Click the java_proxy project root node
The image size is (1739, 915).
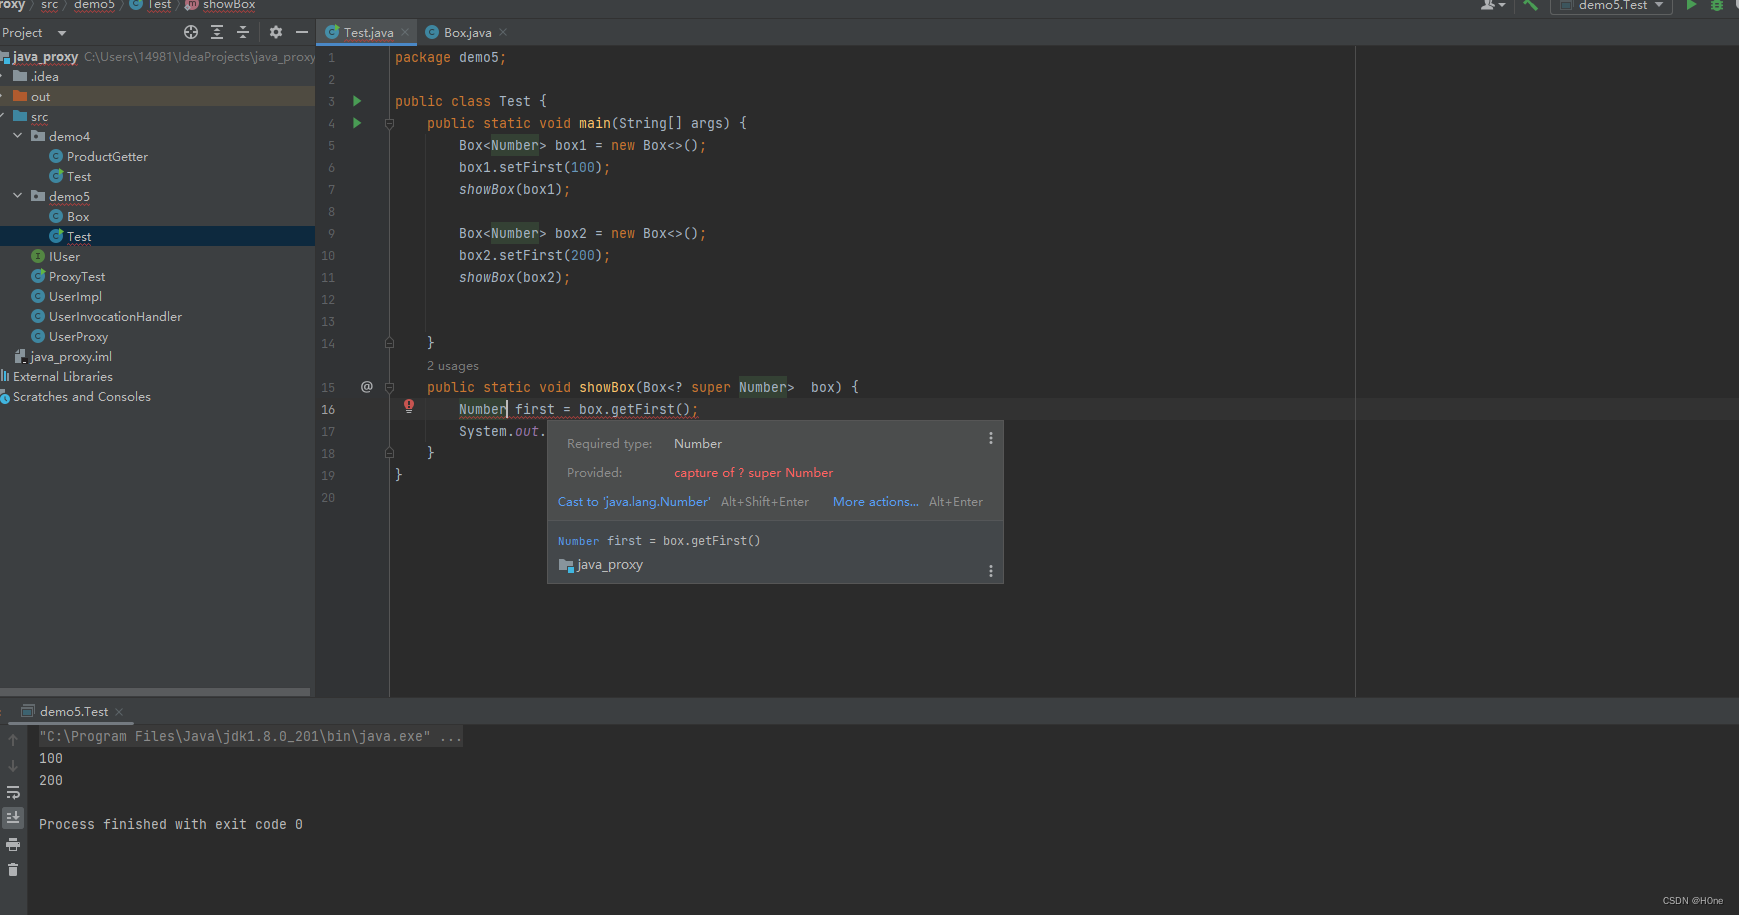click(45, 56)
